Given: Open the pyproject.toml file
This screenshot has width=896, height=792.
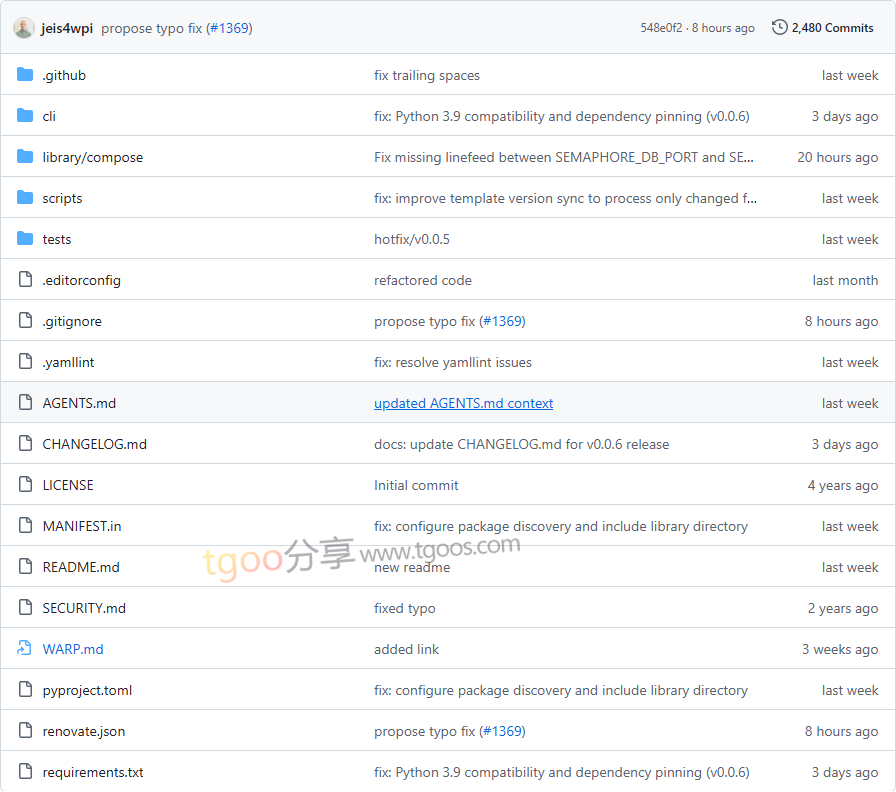Looking at the screenshot, I should coord(87,690).
